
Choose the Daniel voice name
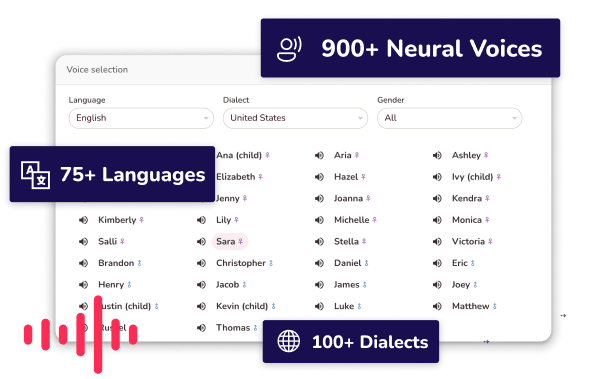(x=347, y=263)
